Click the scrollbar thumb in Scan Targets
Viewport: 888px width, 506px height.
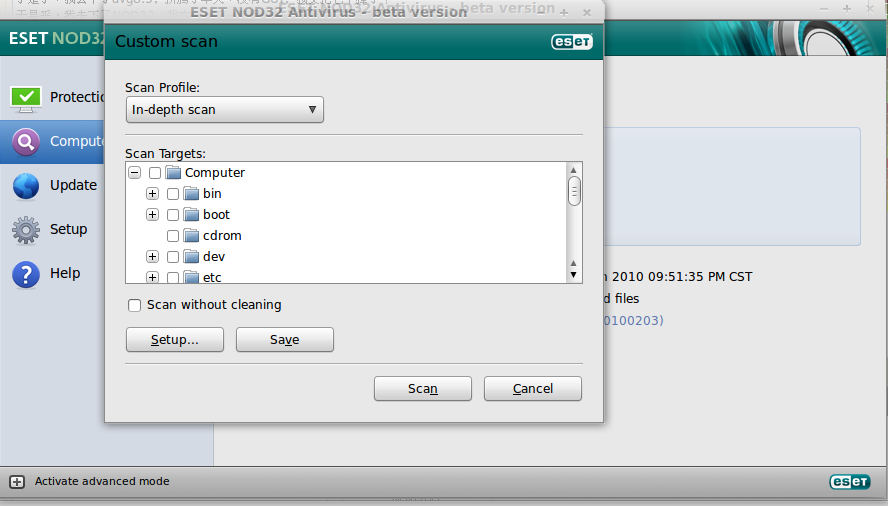point(574,192)
